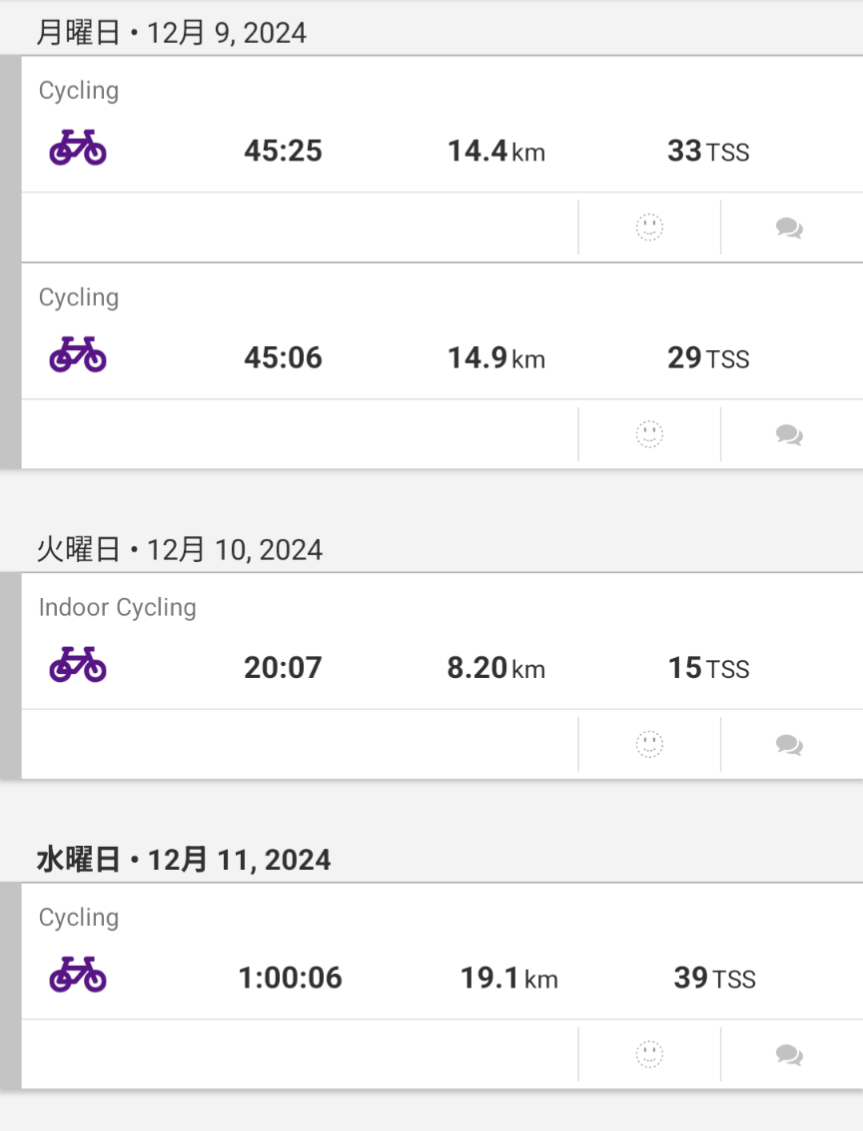This screenshot has width=863, height=1131.
Task: Select the 12月 10, 2024 date header
Action: click(179, 549)
